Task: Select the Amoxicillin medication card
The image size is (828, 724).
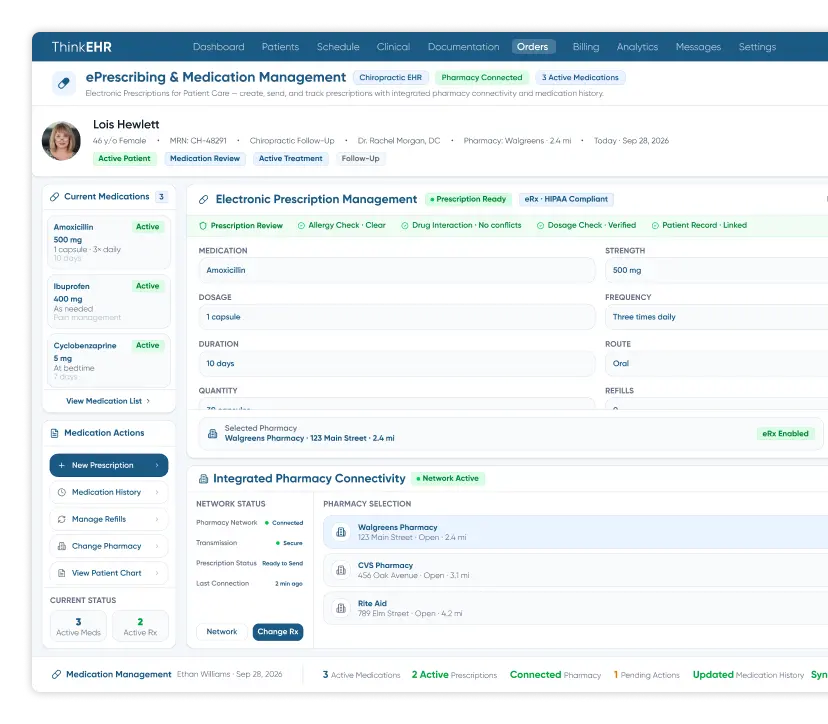Action: (x=109, y=242)
